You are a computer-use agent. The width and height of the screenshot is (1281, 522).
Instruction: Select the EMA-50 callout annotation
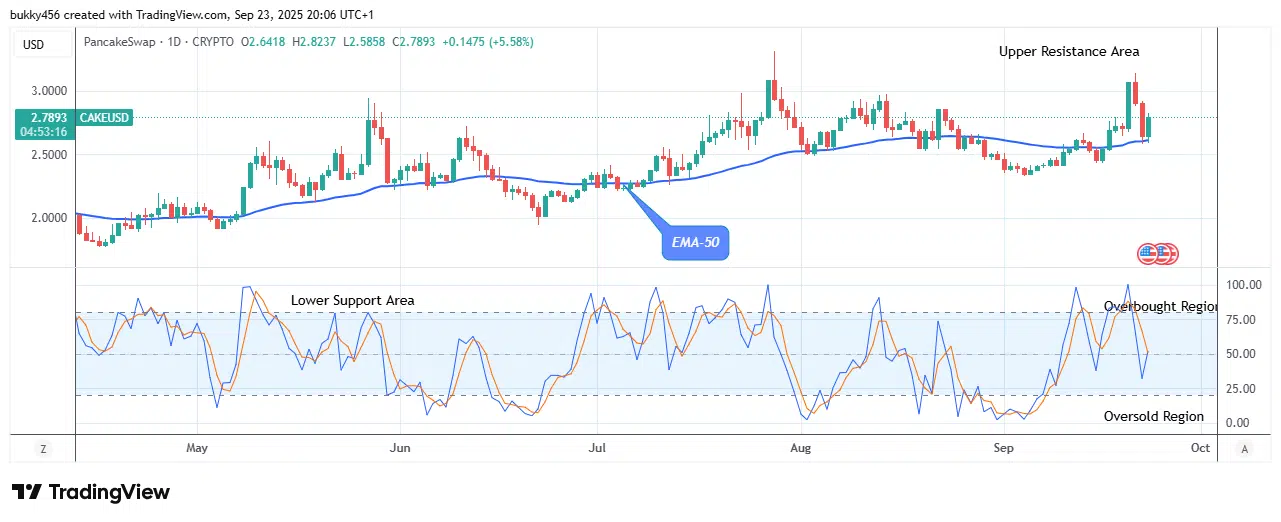pos(696,241)
